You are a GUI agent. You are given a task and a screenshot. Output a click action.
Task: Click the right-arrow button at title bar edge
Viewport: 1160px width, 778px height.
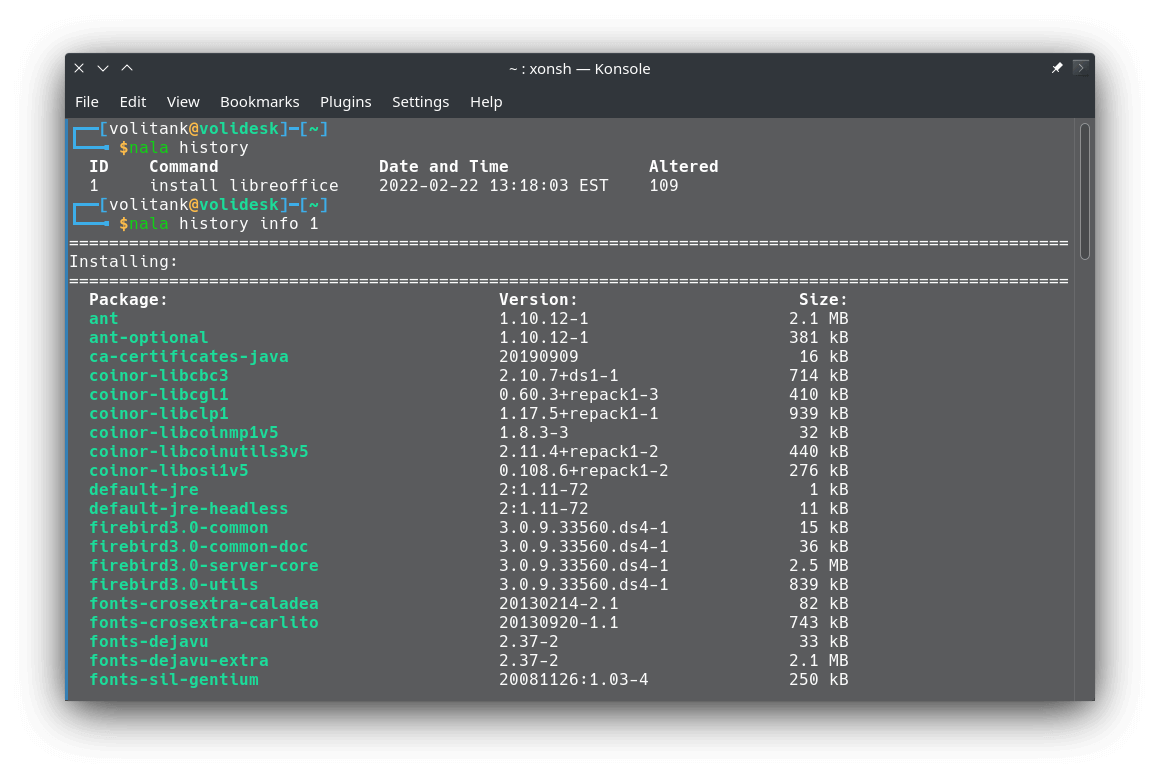click(1081, 68)
